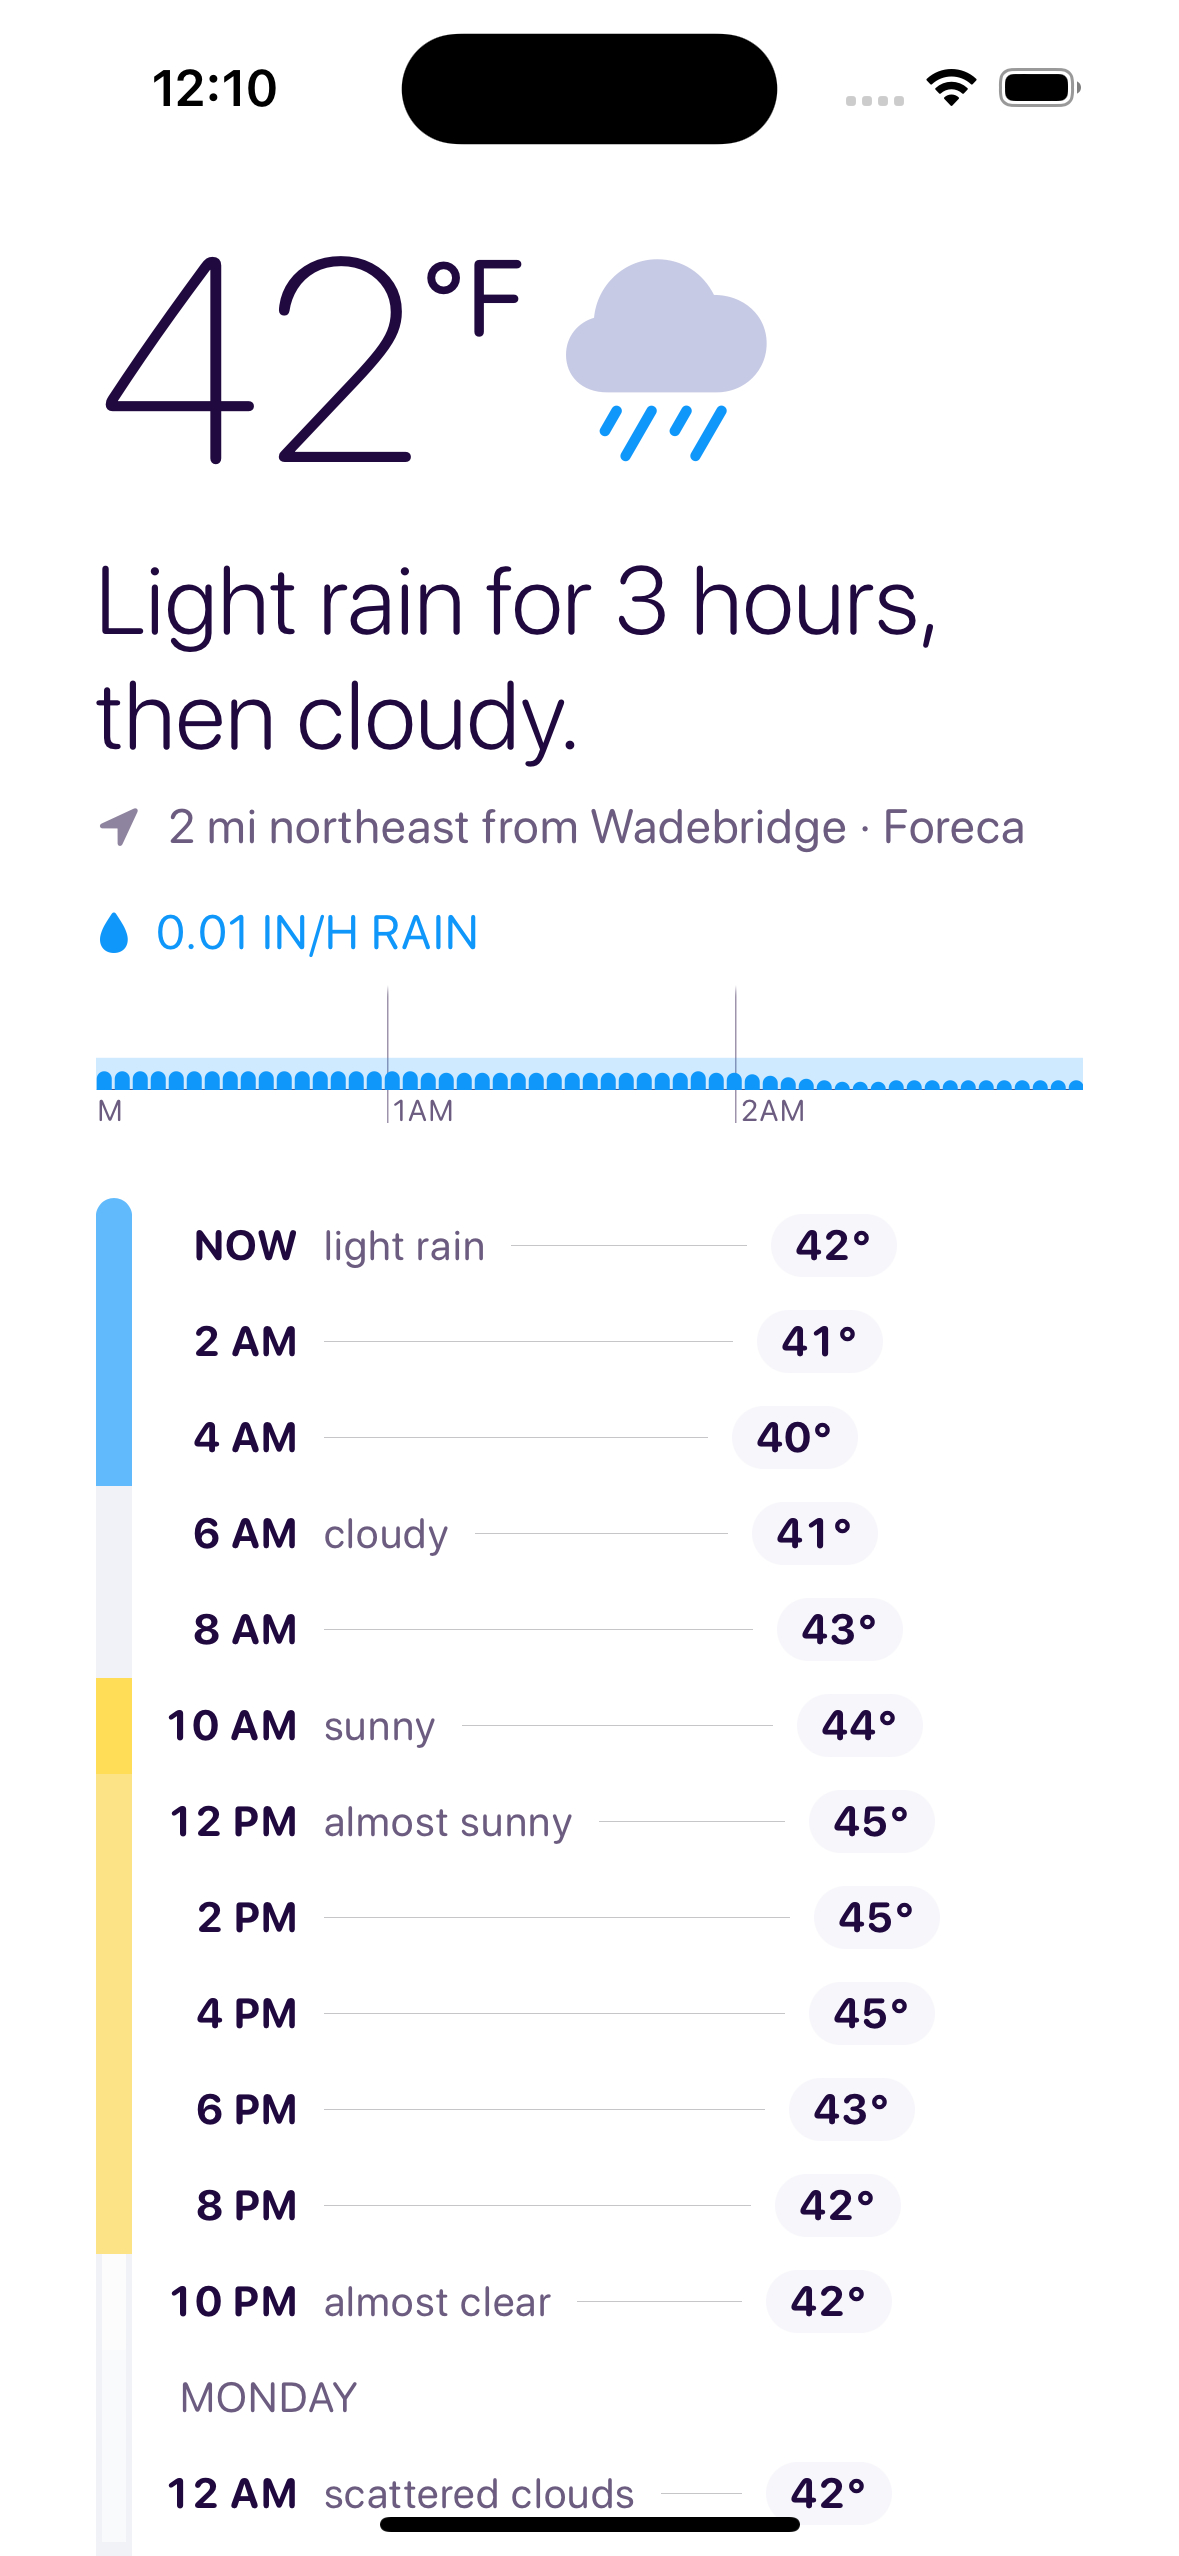This screenshot has width=1179, height=2556.
Task: Open the Foreca data source link
Action: (952, 826)
